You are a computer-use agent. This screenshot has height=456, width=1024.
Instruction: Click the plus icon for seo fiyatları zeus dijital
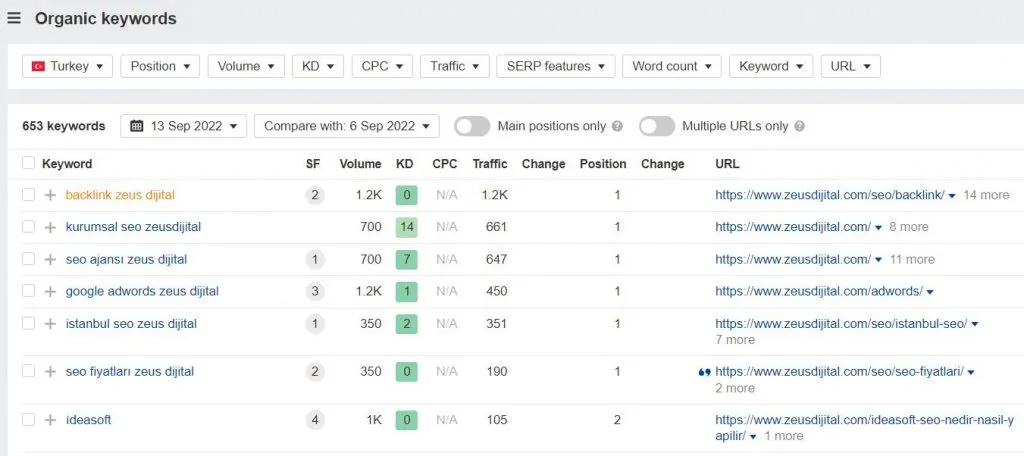tap(50, 372)
